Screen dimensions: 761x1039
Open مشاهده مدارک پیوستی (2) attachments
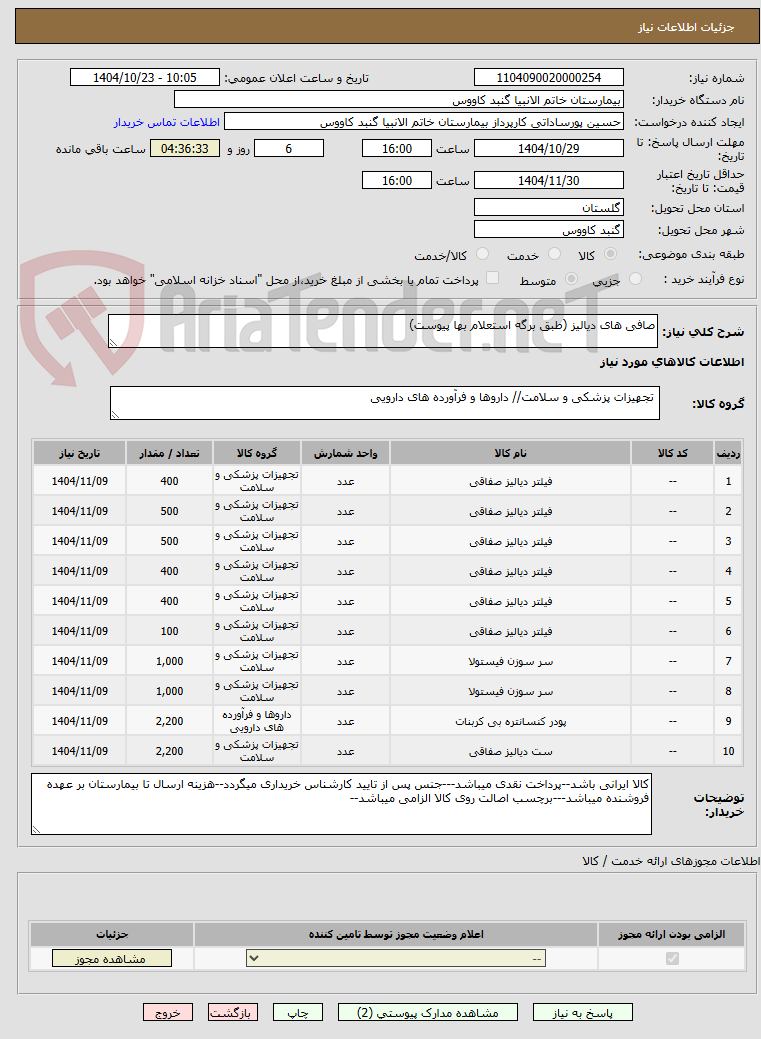click(x=428, y=1012)
